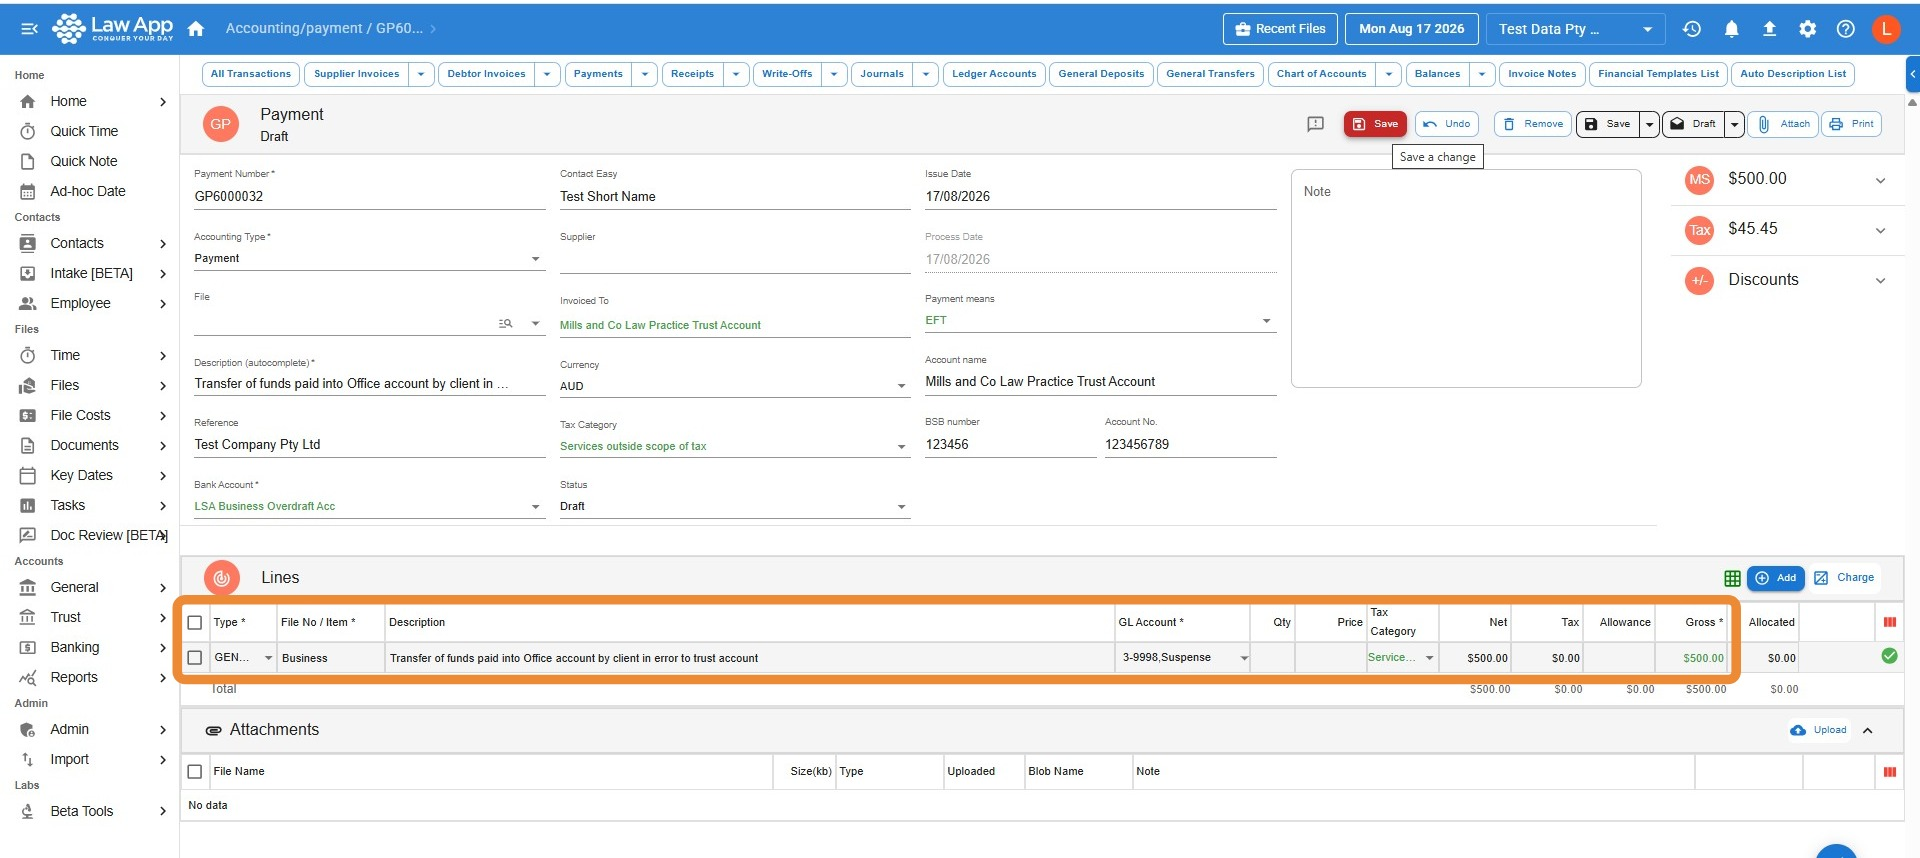
Task: Open the comment note icon beside Save
Action: coord(1316,124)
